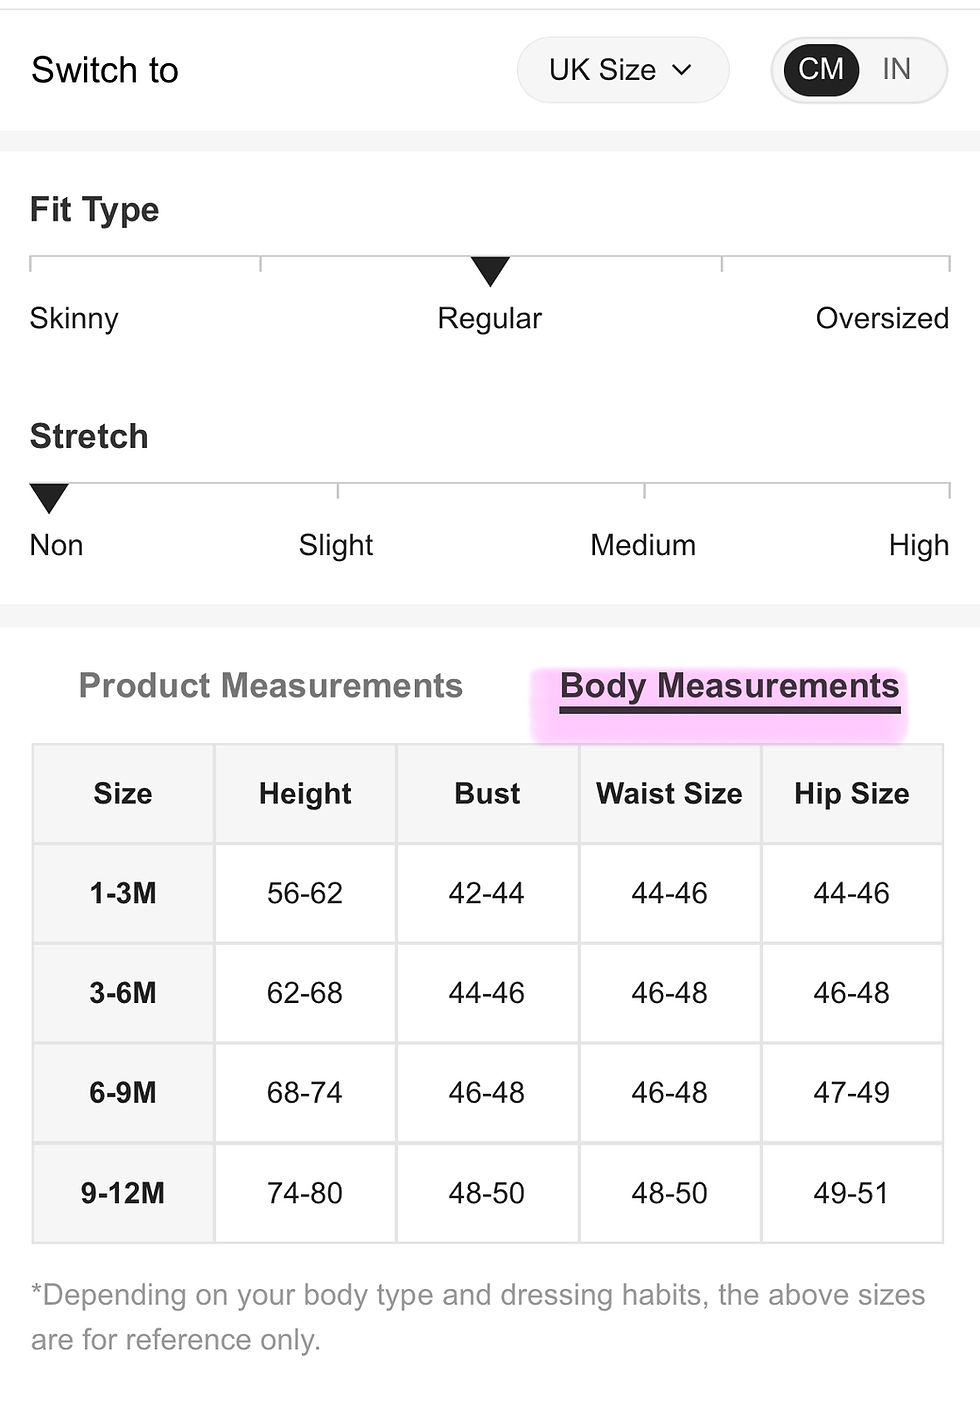Click the Slight stretch label
Image resolution: width=980 pixels, height=1417 pixels.
click(x=336, y=546)
